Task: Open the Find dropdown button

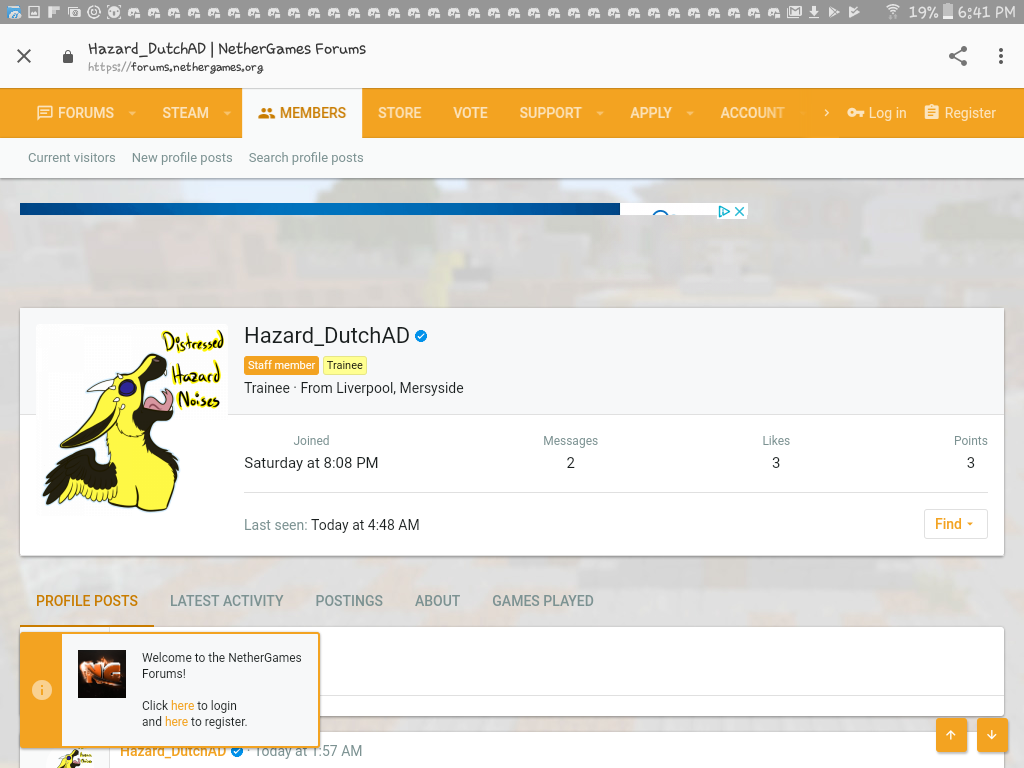Action: [955, 524]
